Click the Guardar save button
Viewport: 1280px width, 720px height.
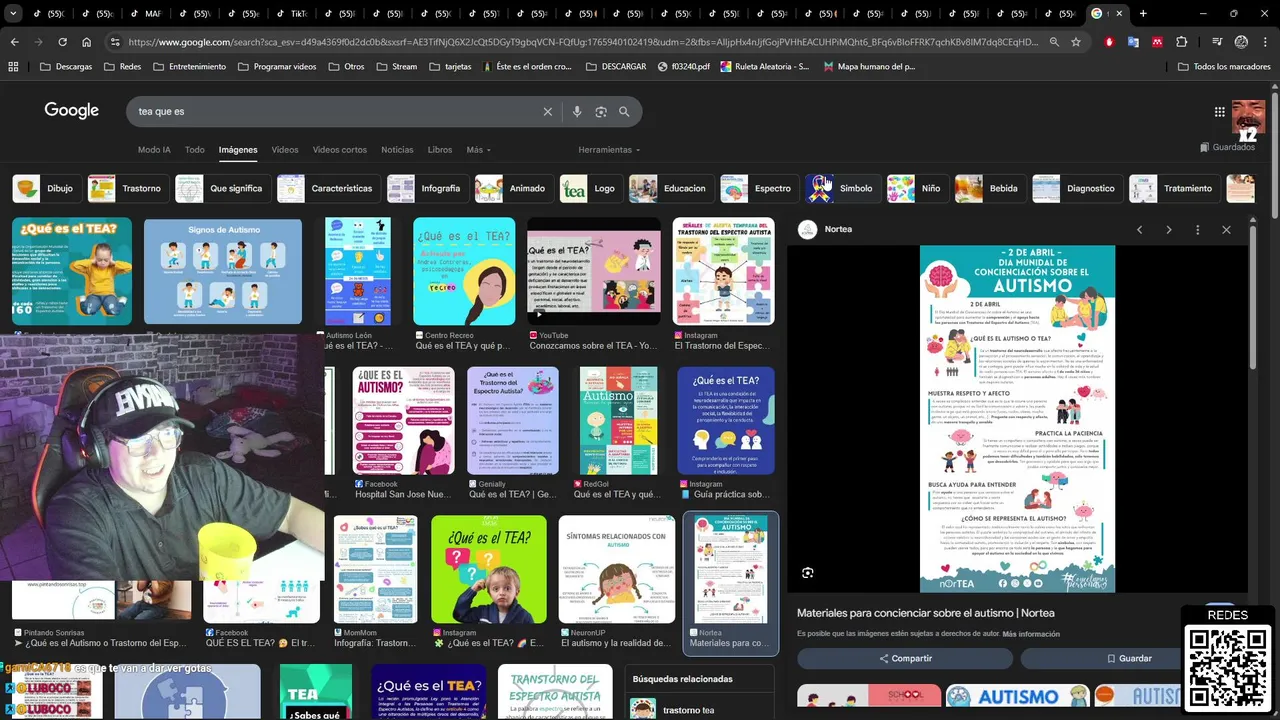pos(1129,658)
